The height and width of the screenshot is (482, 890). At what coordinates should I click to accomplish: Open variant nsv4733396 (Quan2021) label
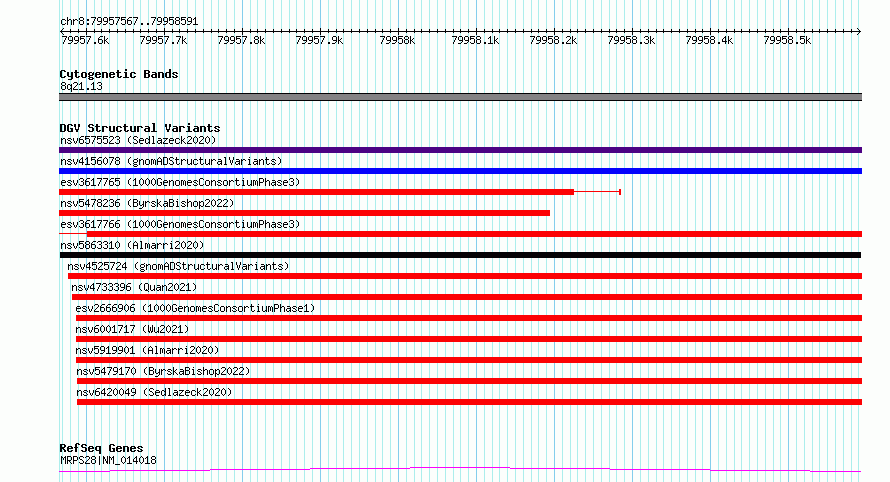(134, 287)
